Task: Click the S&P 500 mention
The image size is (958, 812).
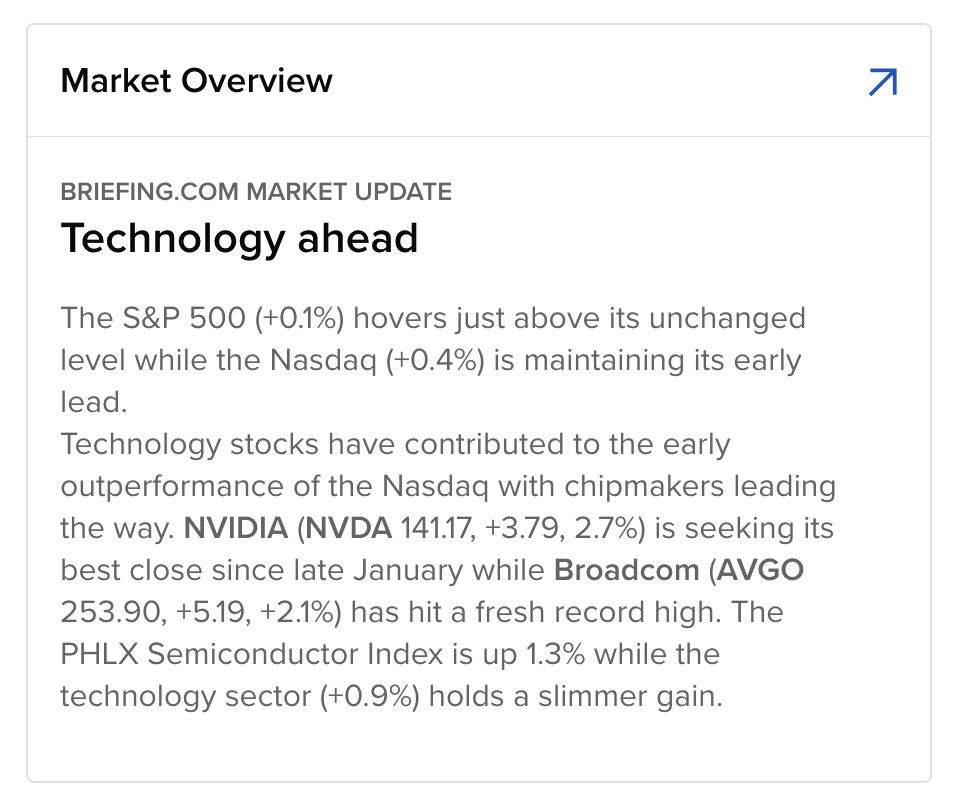Action: 154,318
